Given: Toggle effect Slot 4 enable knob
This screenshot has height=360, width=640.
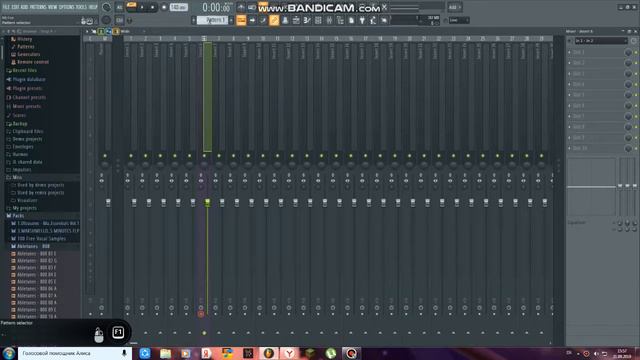Looking at the screenshot, I should (x=628, y=84).
